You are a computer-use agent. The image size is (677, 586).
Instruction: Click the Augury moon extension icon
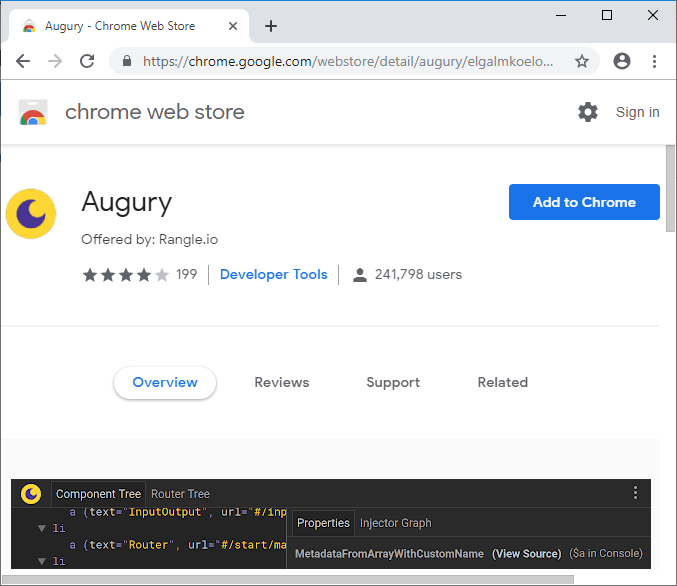(31, 214)
